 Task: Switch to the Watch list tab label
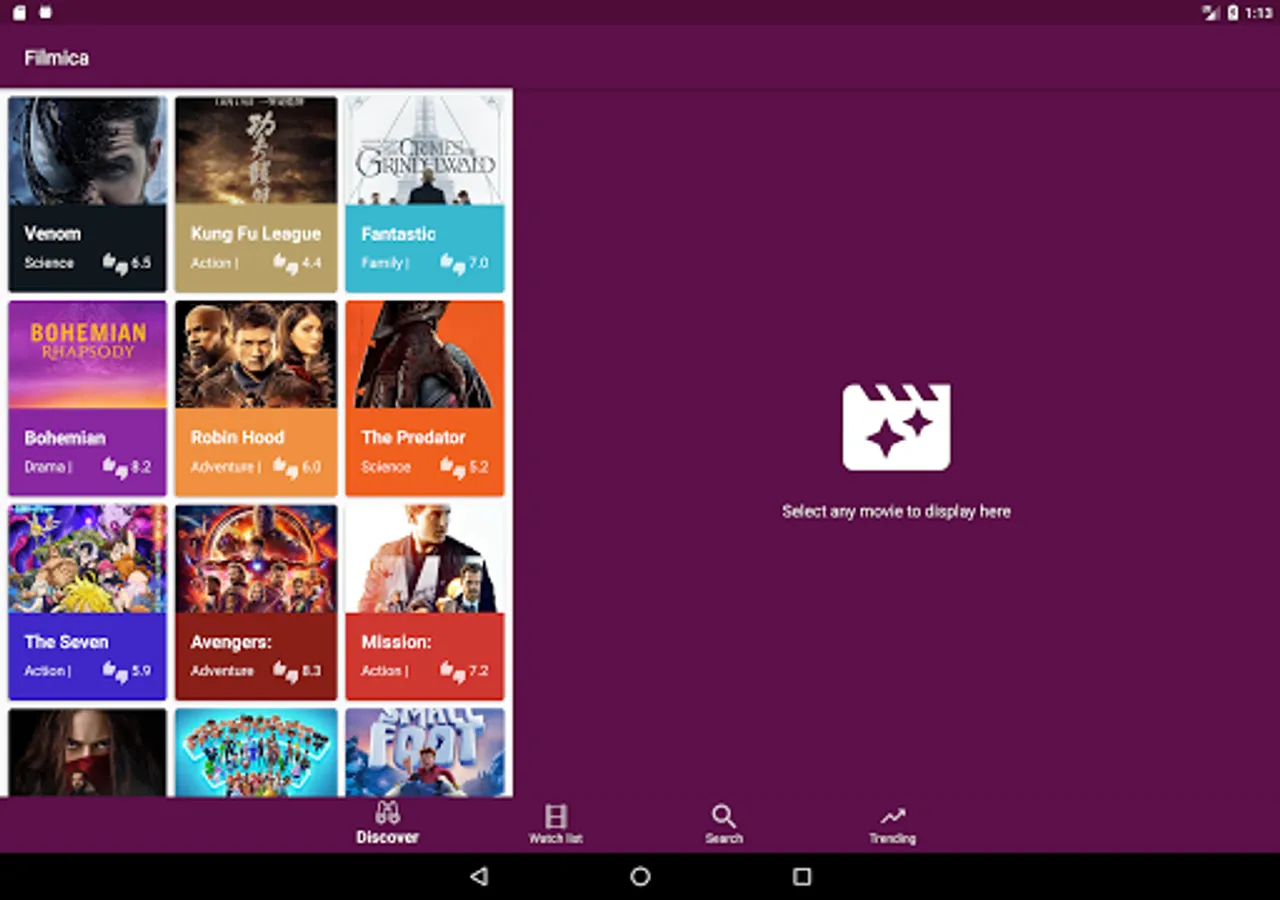tap(556, 839)
